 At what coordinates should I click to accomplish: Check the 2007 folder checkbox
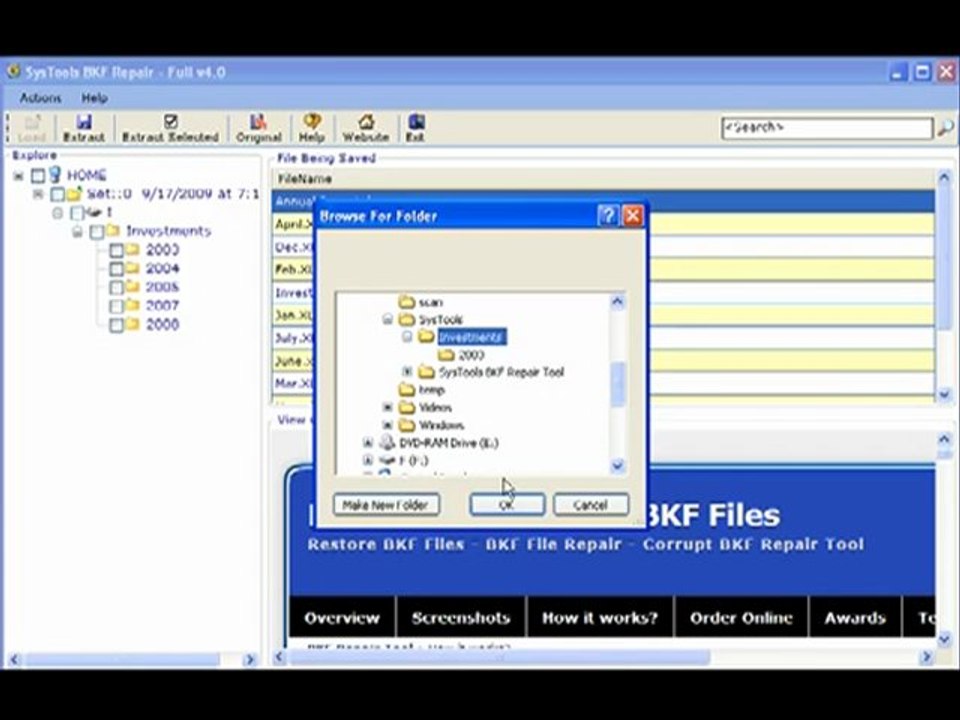tap(116, 306)
